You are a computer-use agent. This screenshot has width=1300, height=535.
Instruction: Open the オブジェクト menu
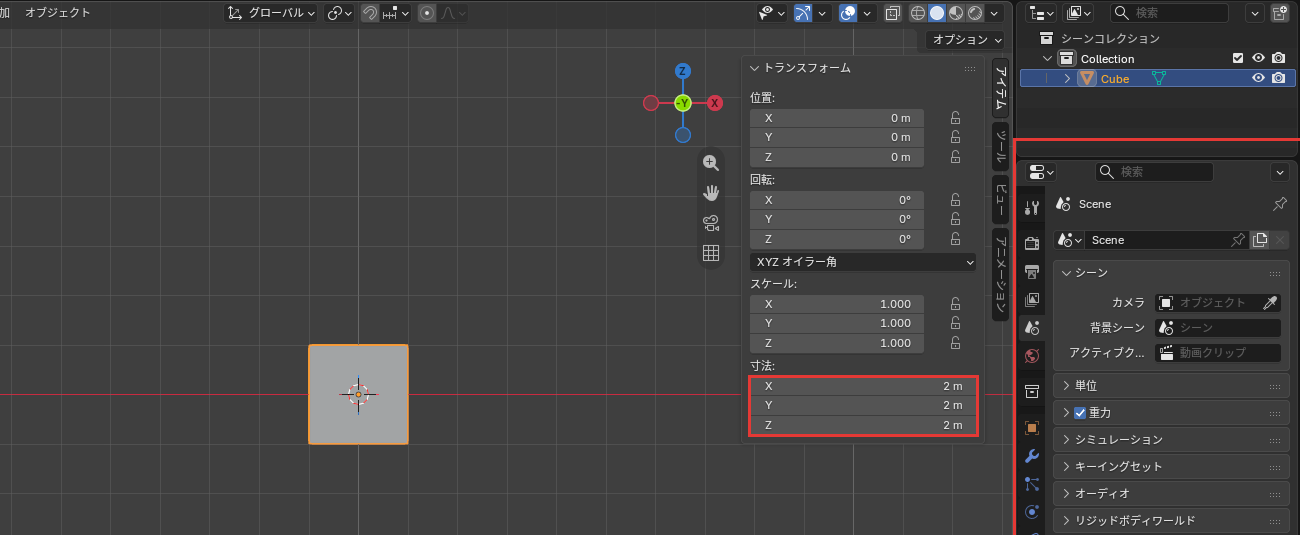57,13
